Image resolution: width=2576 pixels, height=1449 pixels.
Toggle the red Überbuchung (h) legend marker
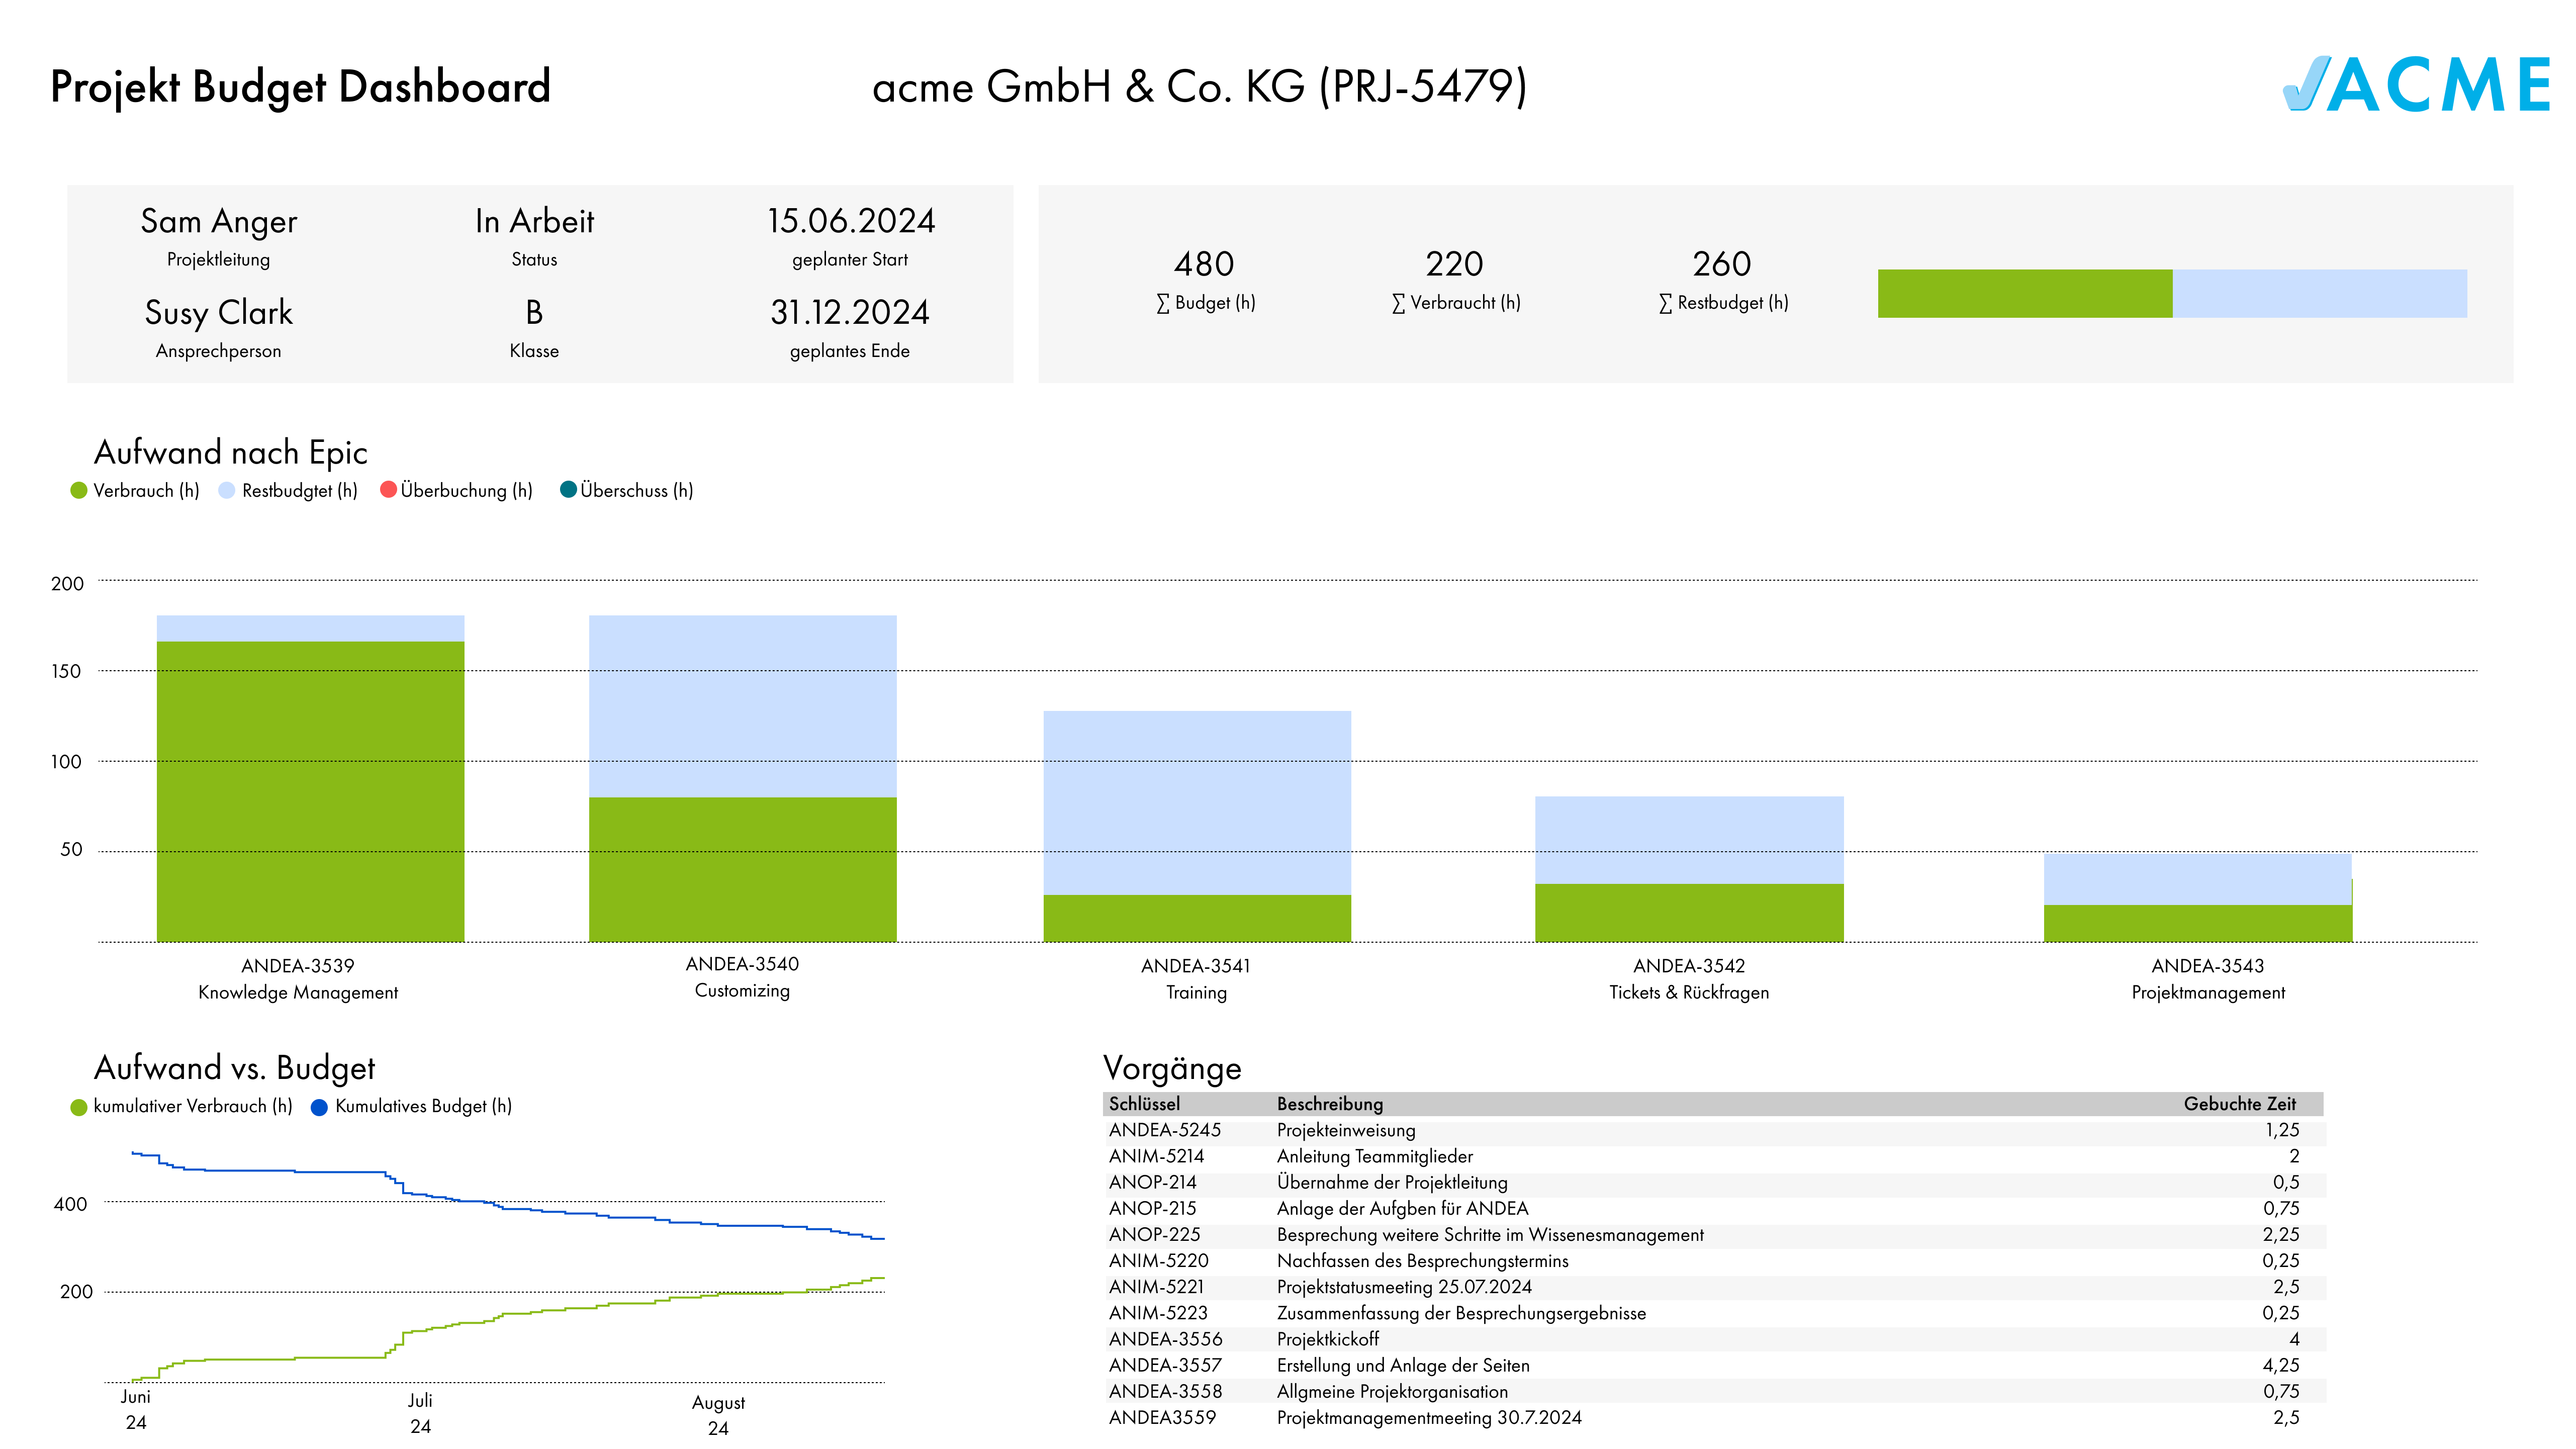point(388,489)
